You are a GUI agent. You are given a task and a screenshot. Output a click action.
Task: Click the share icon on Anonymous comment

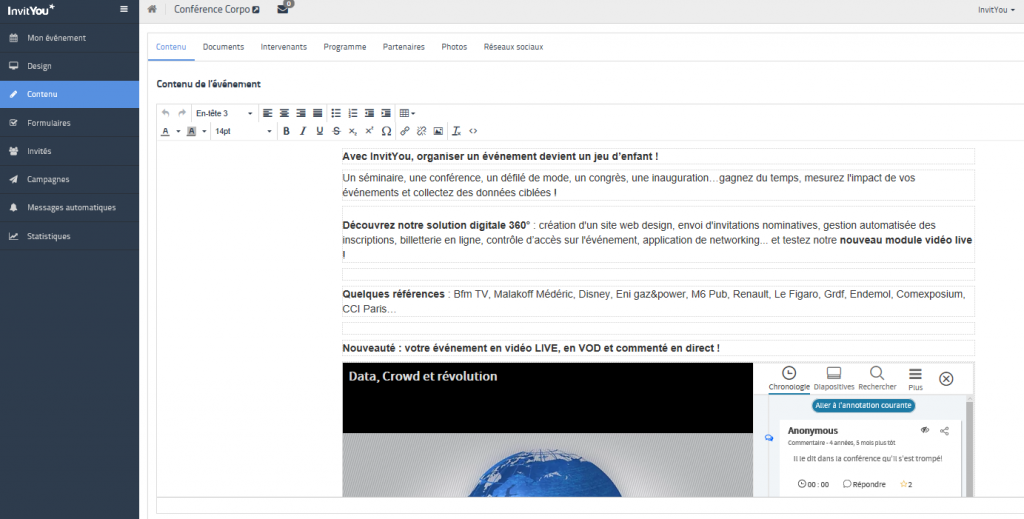click(x=944, y=430)
